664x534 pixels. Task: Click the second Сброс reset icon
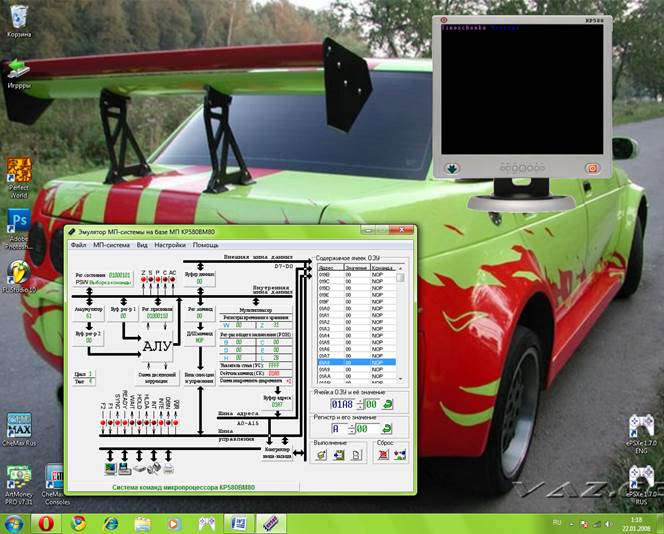point(399,455)
